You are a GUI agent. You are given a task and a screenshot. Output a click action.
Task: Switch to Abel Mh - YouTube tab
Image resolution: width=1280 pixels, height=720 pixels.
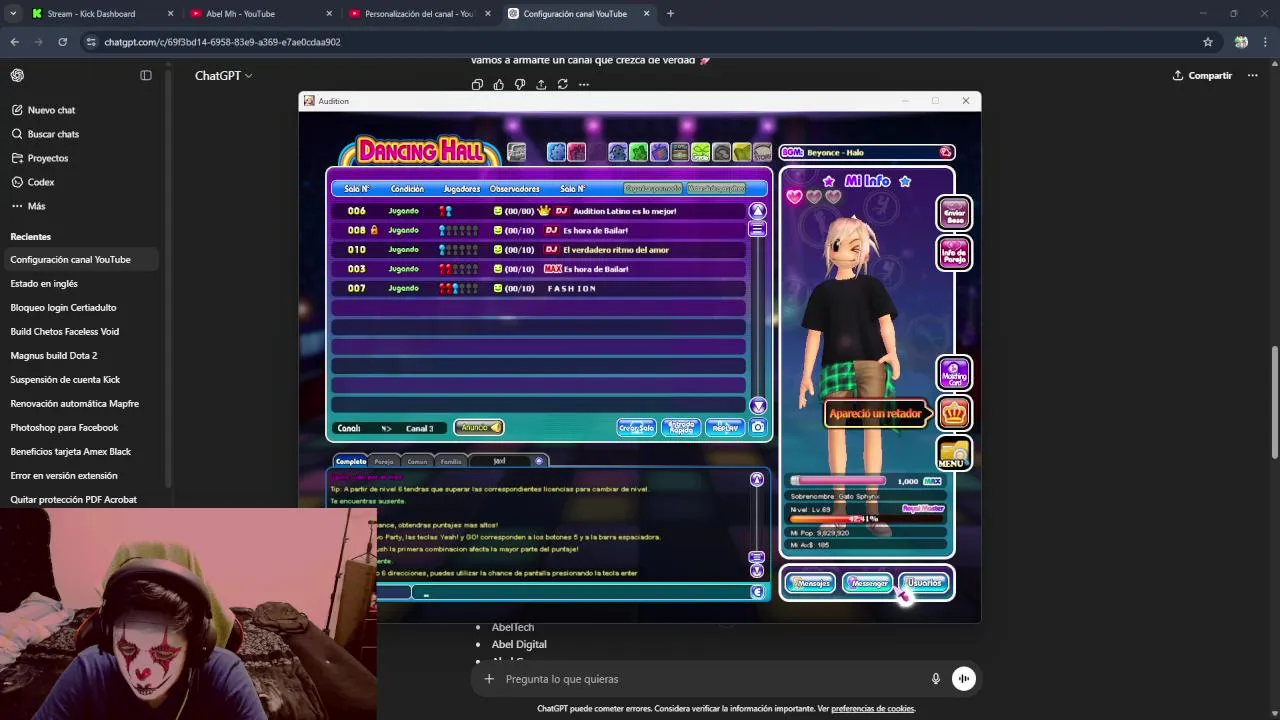(260, 14)
